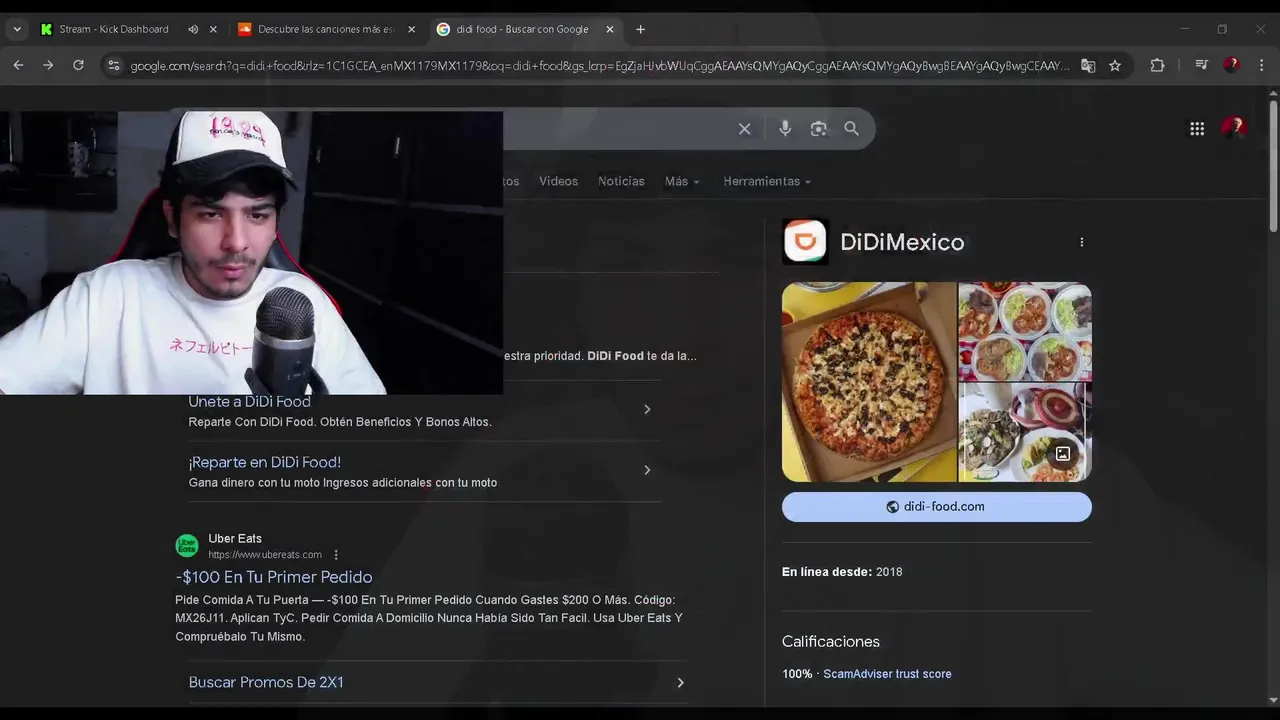This screenshot has width=1280, height=720.
Task: Open the ¡Reparte en DiDi Food! link
Action: (x=265, y=462)
